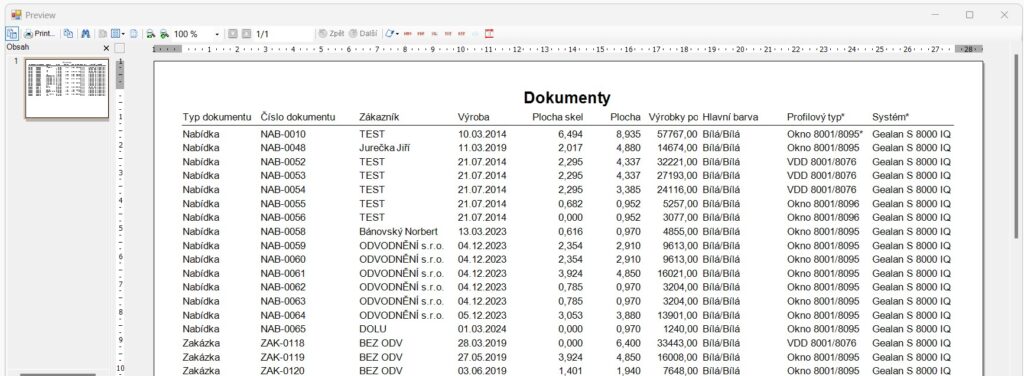Viewport: 1024px width, 376px height.
Task: Click the zoom in magnifier icon
Action: tap(165, 33)
